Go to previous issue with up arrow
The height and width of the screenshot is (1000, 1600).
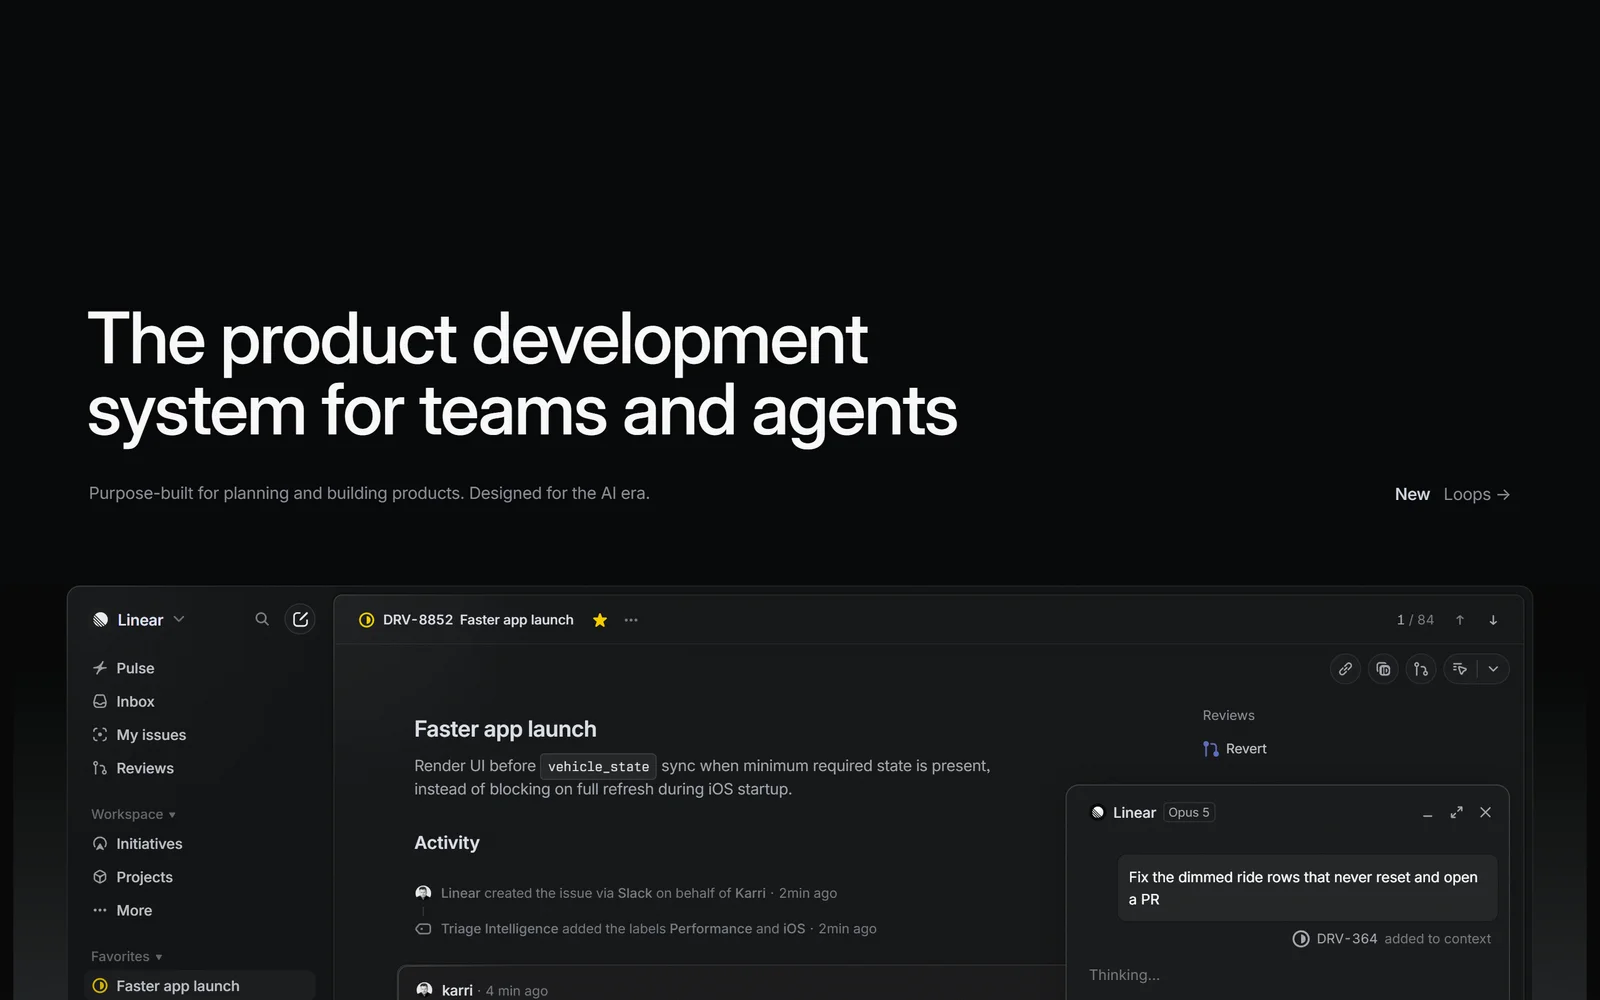click(1460, 620)
